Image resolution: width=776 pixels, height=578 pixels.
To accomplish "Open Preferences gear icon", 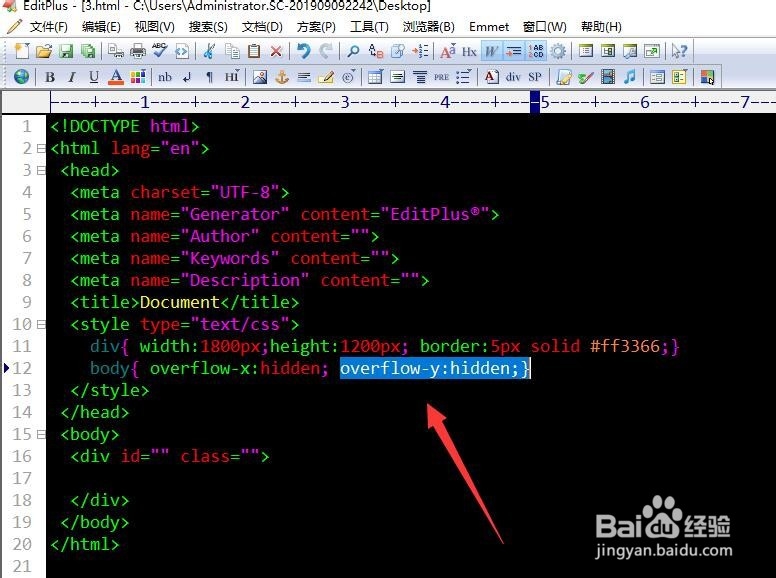I will coord(558,51).
